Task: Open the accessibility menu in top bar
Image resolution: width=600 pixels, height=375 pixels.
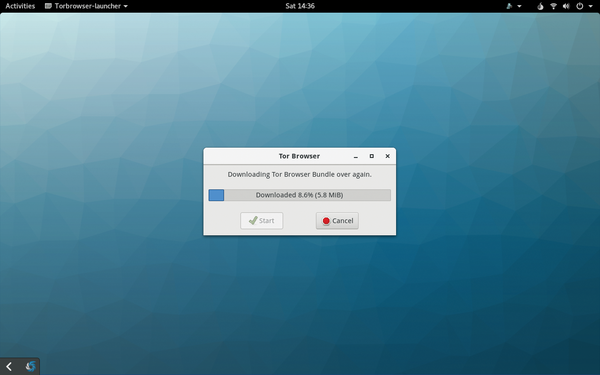Action: [x=509, y=6]
